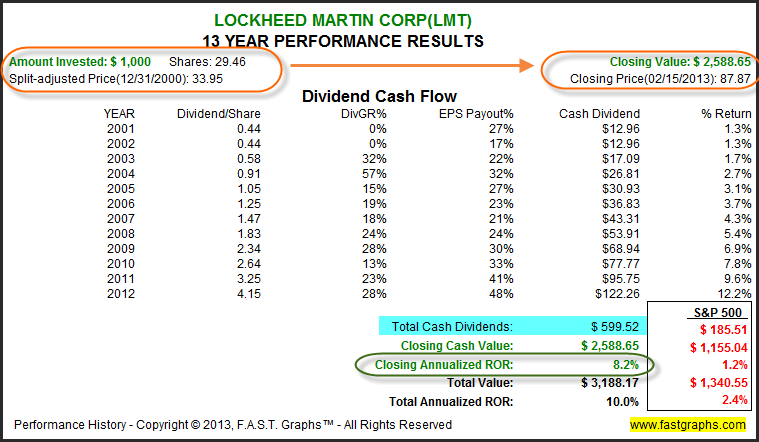Click the EPS Payout% column header
Image resolution: width=759 pixels, height=442 pixels.
coord(476,114)
